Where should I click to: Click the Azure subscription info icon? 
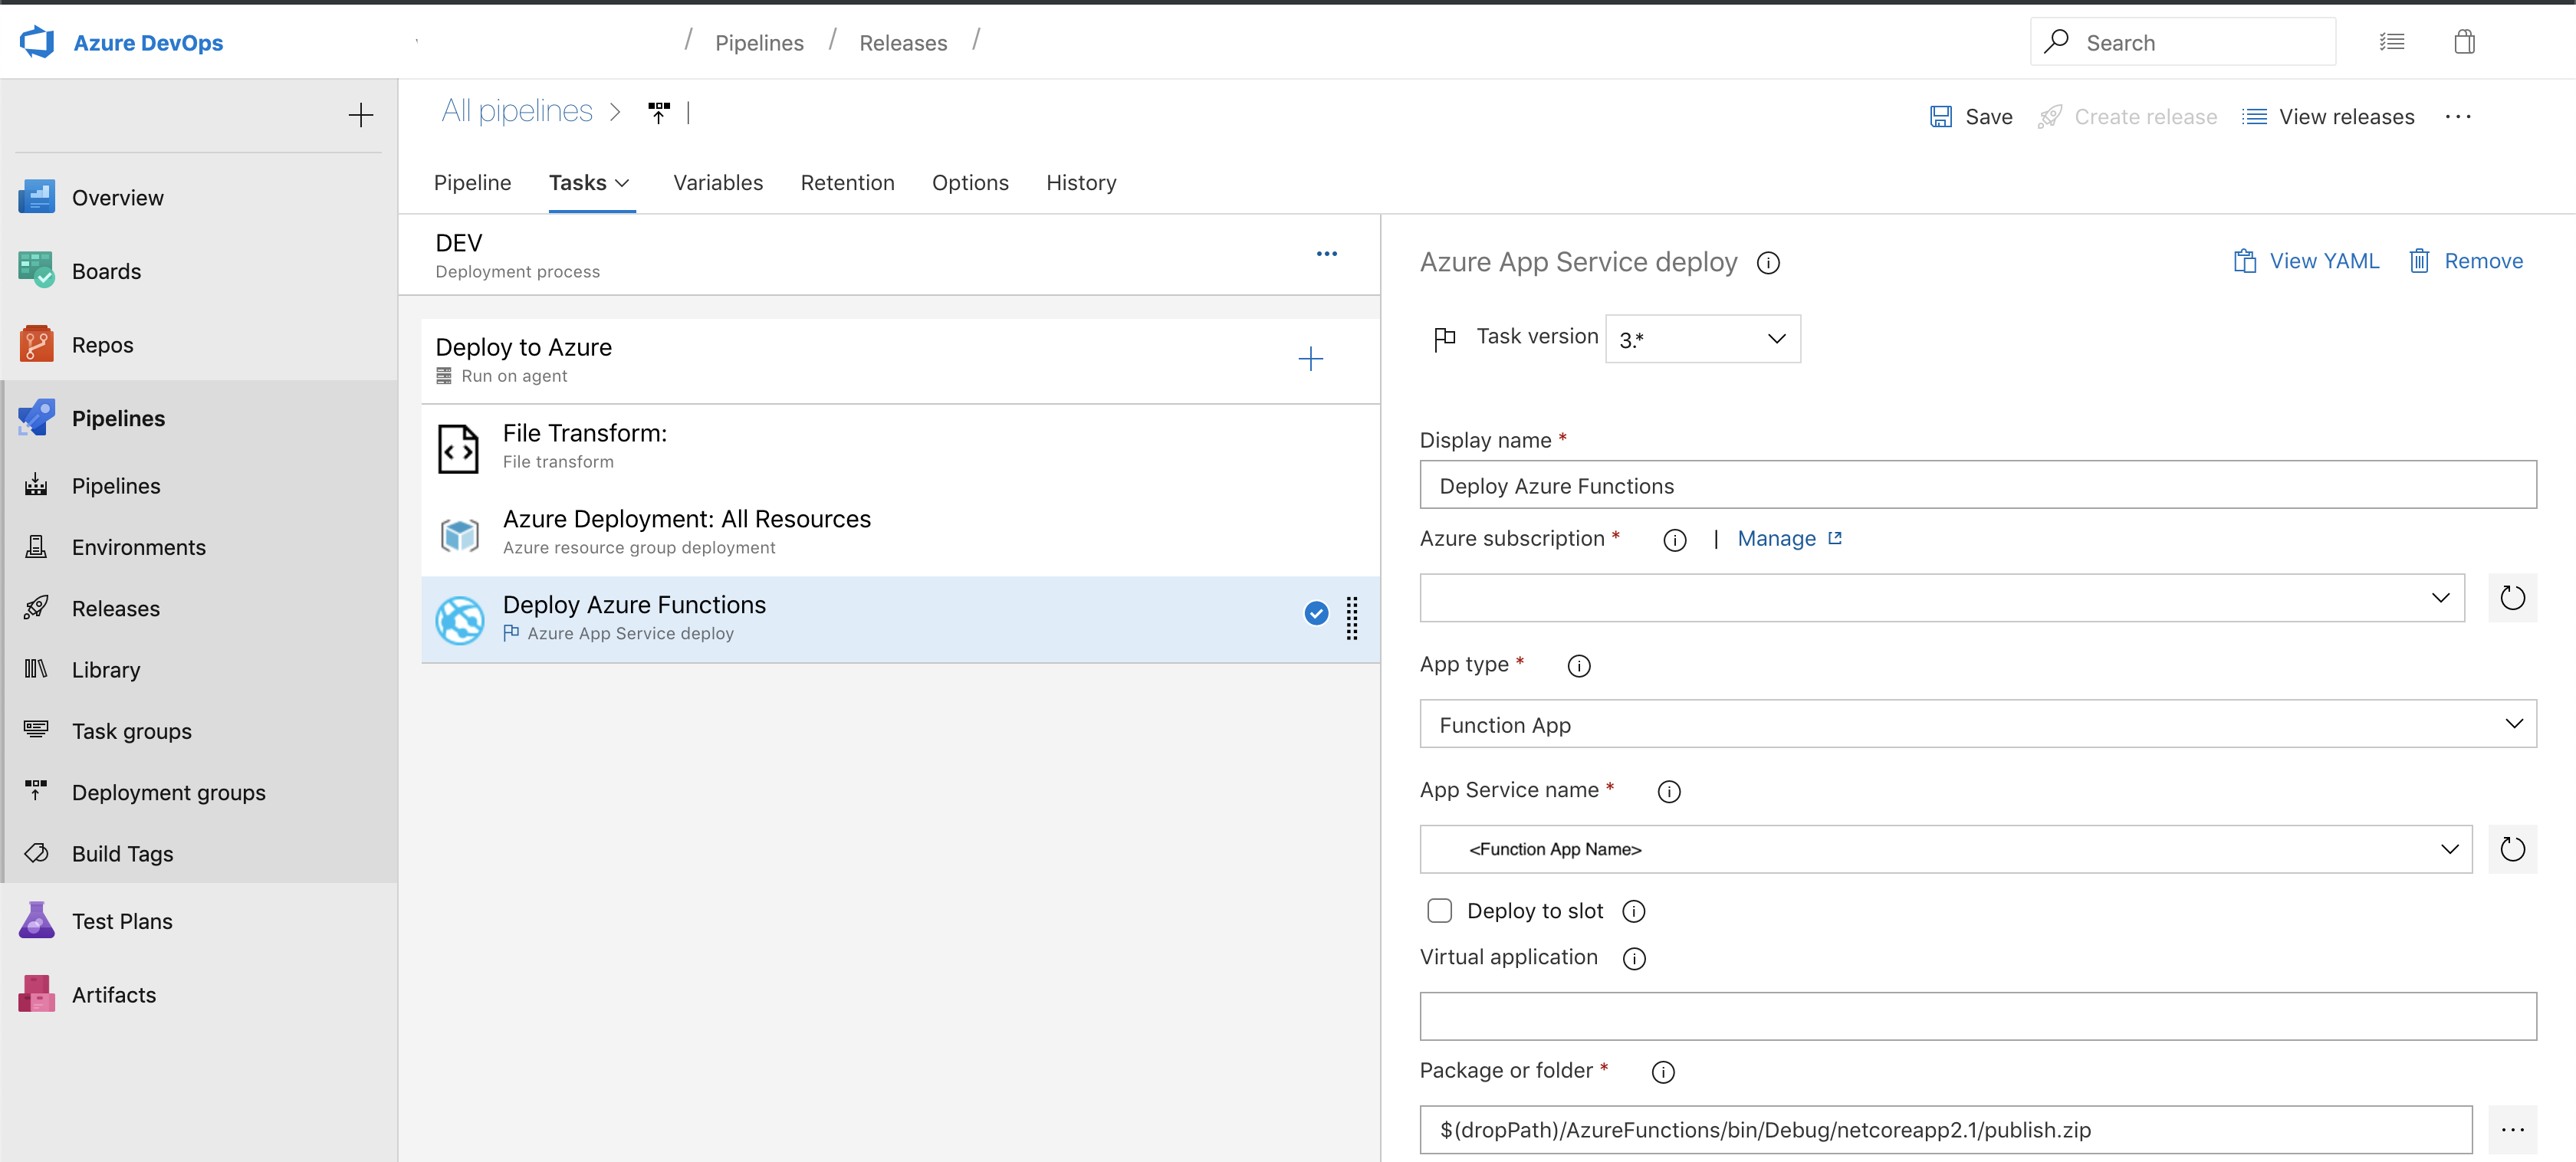point(1675,540)
